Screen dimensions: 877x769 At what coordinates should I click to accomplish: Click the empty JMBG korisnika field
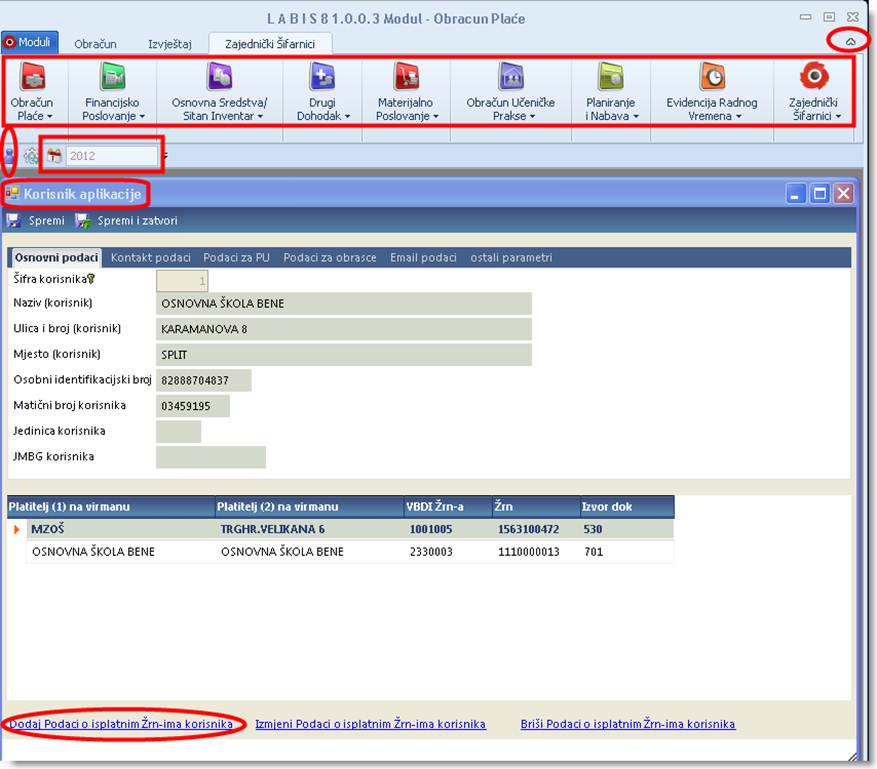(x=211, y=457)
